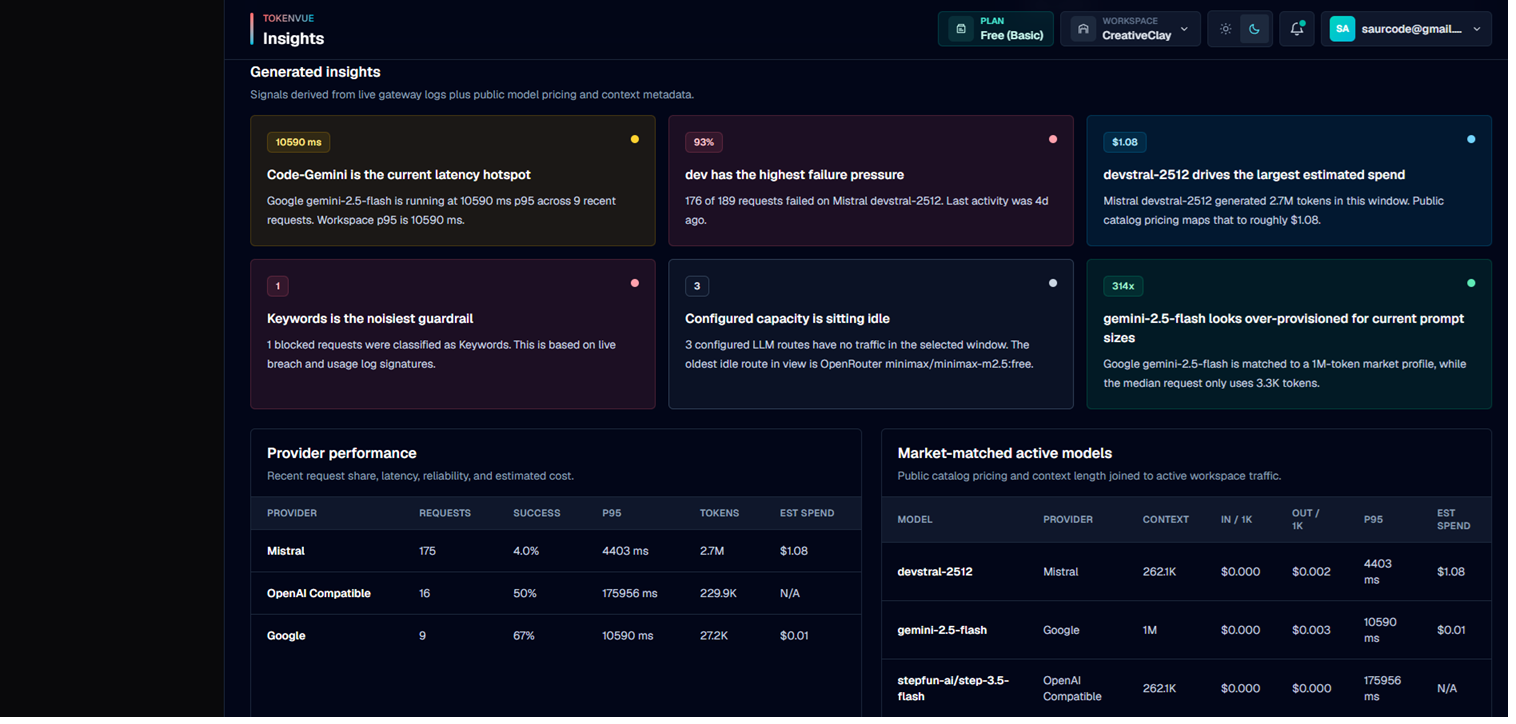This screenshot has width=1516, height=724.
Task: Open 'Code-Gemini is the current latency hotspot' insight
Action: pos(399,174)
